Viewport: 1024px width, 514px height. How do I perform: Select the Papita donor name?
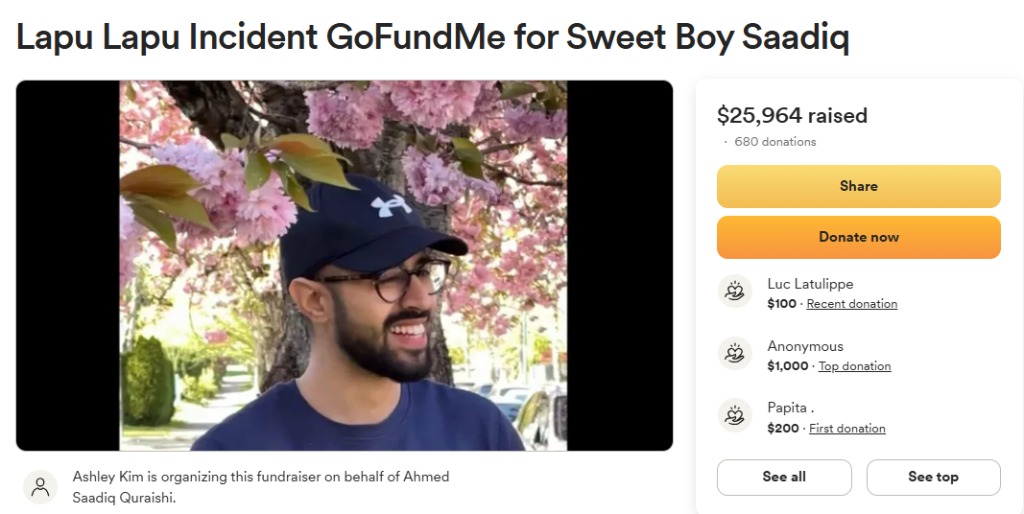[790, 408]
